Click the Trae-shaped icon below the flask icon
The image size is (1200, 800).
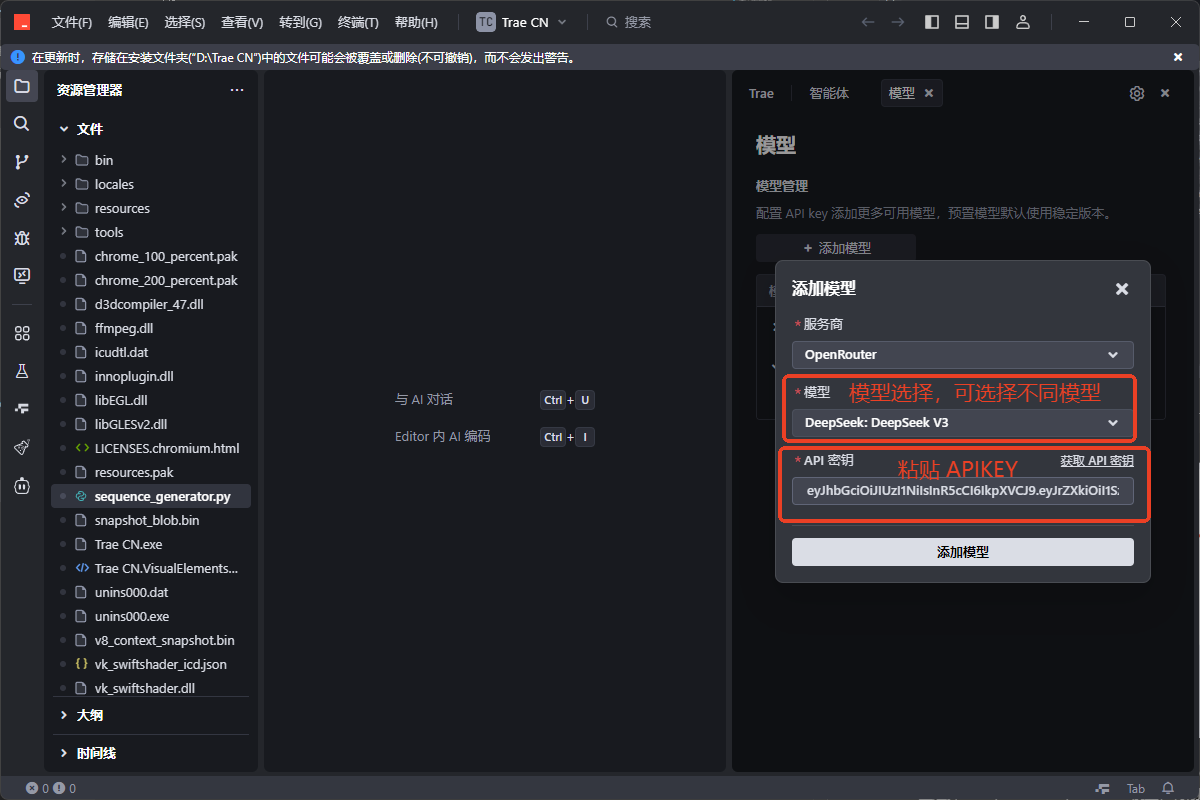click(22, 409)
